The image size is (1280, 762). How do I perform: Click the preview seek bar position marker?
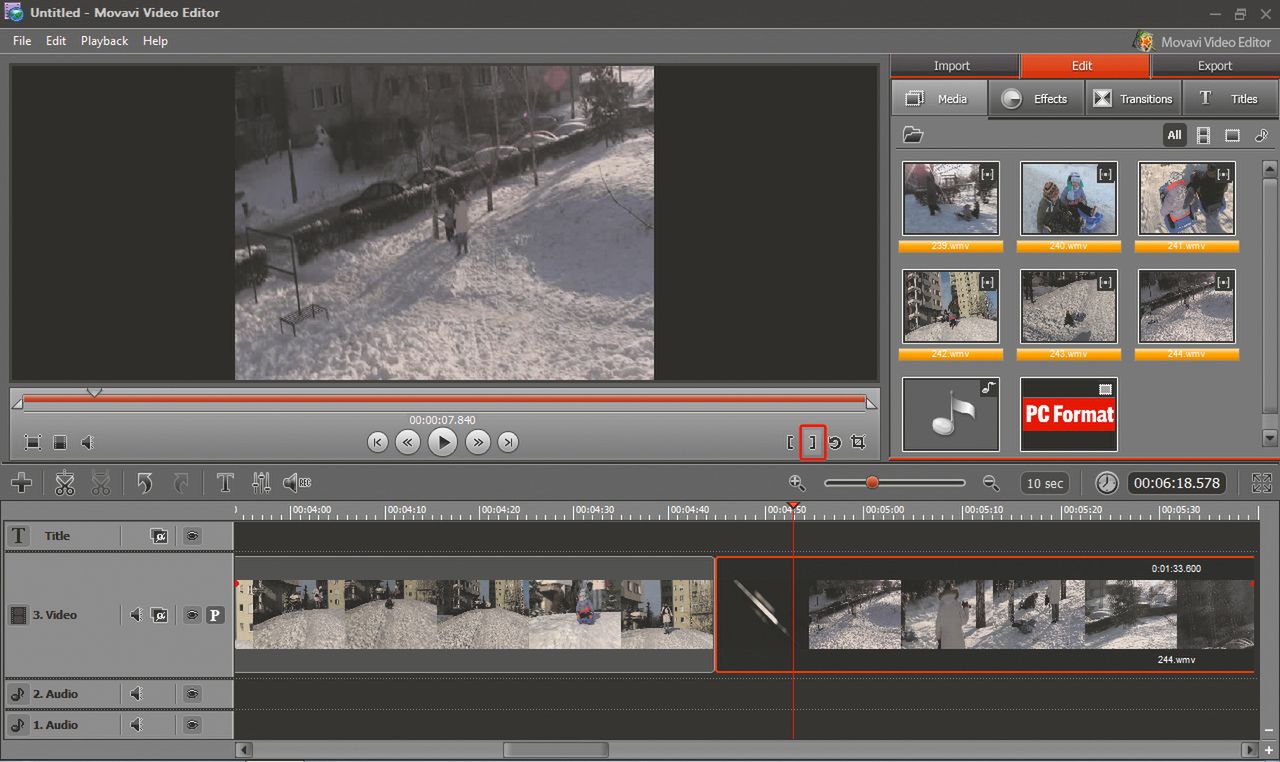[x=94, y=392]
